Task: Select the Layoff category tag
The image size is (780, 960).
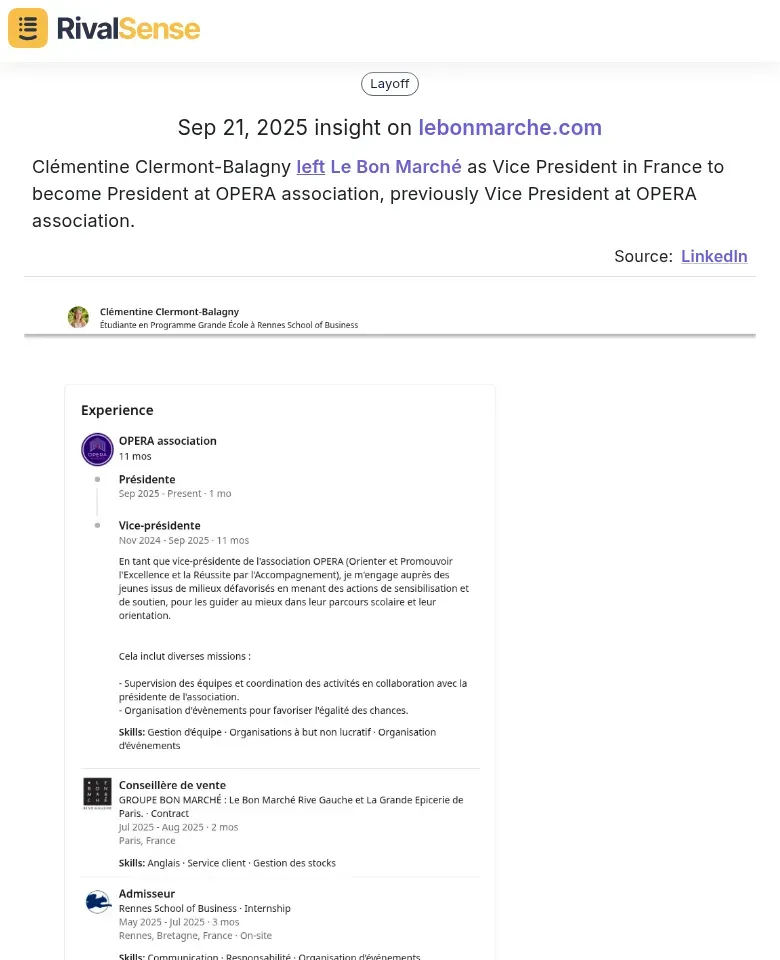Action: [x=390, y=84]
